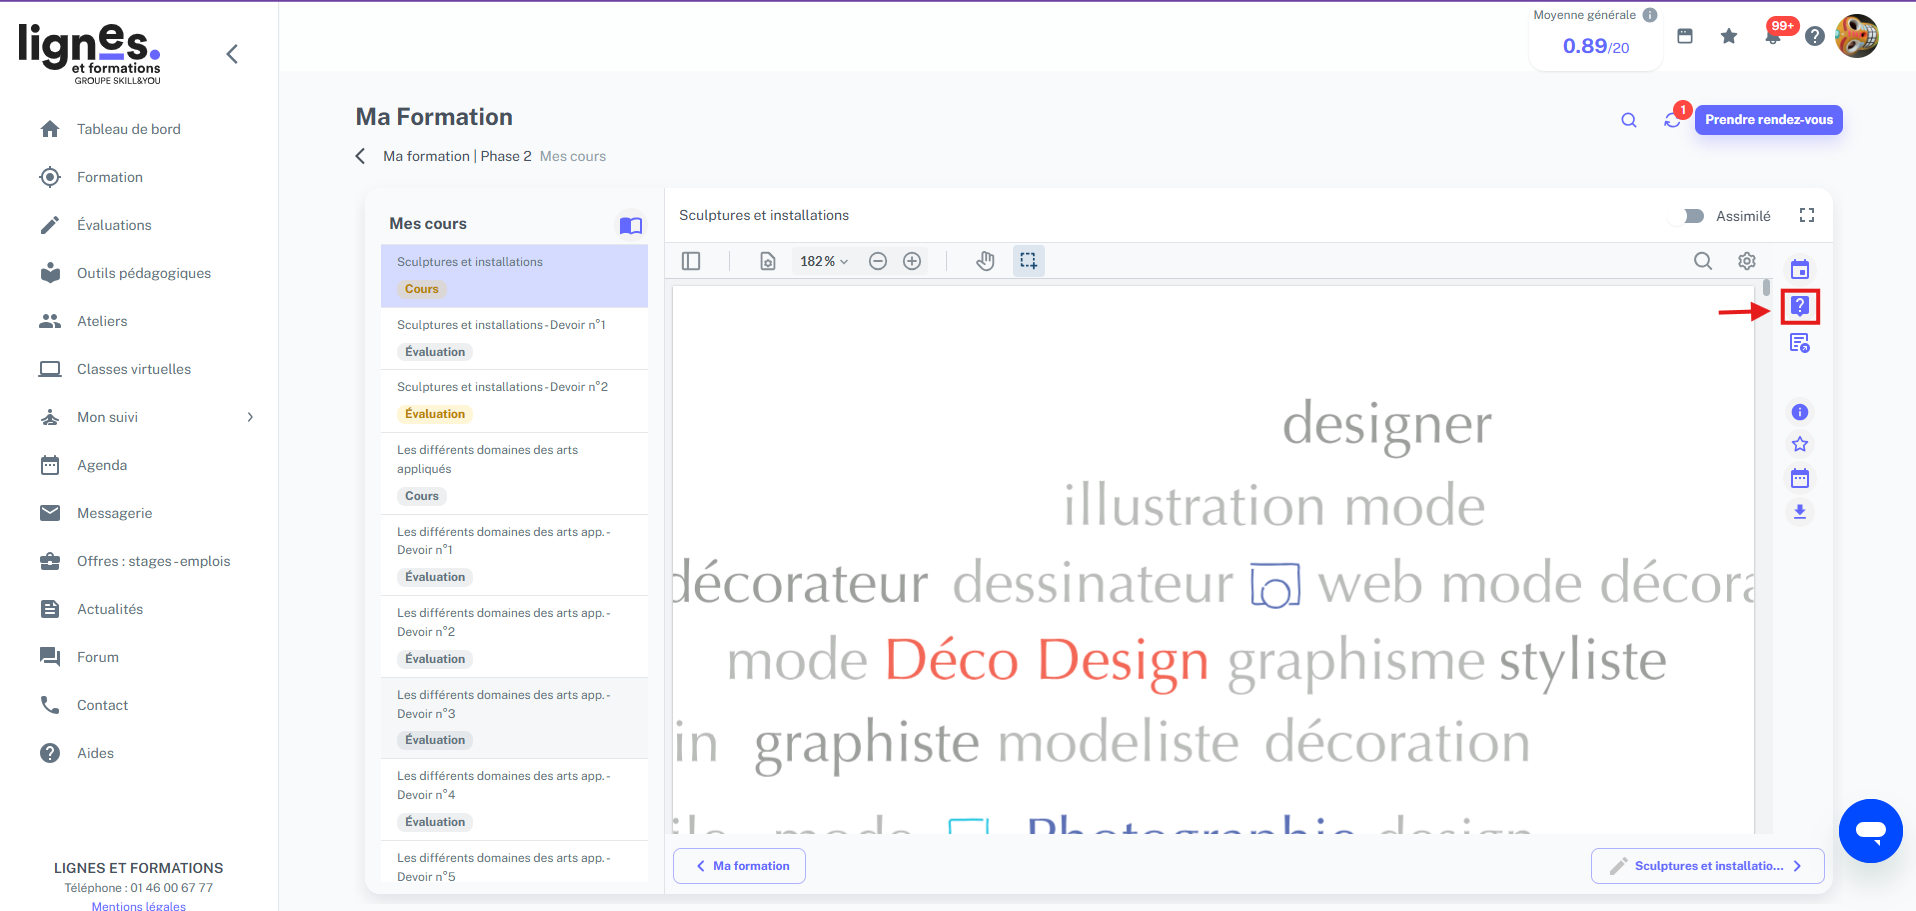This screenshot has height=911, width=1916.
Task: Open the document search magnifier
Action: click(x=1703, y=260)
